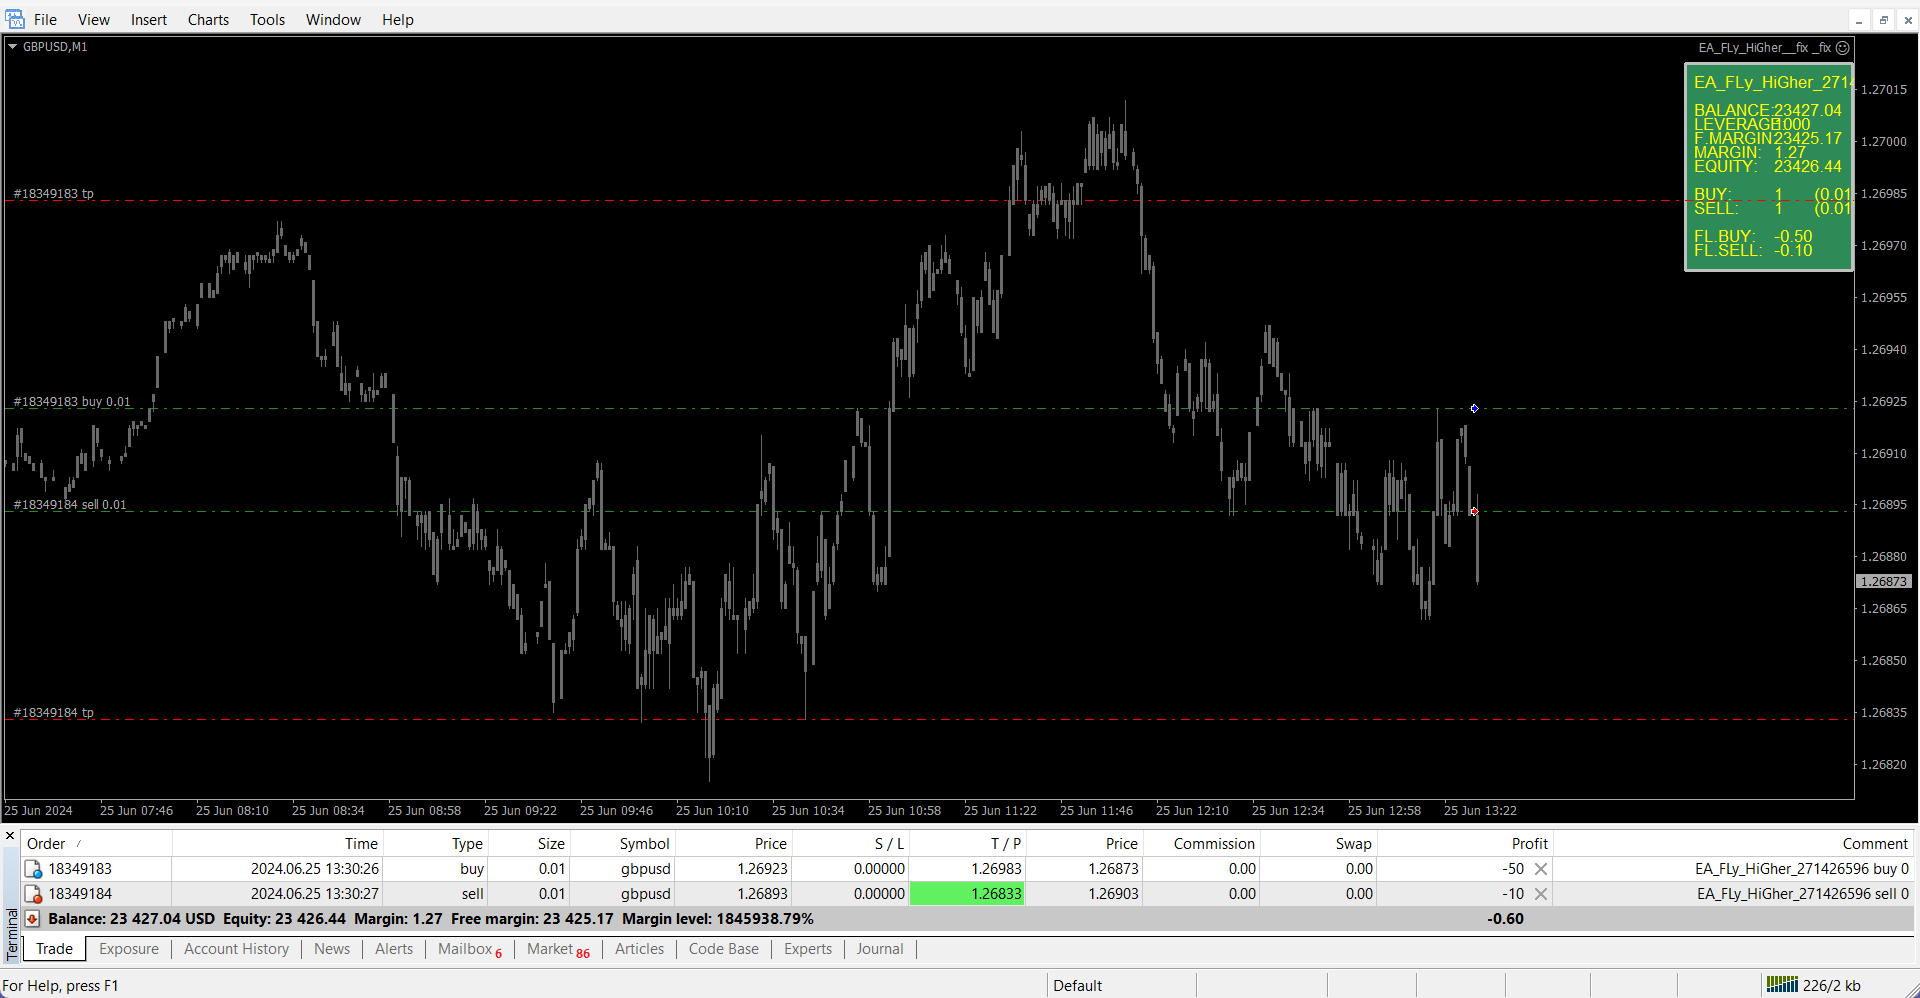The width and height of the screenshot is (1920, 998).
Task: Open the Experts tab
Action: tap(807, 949)
